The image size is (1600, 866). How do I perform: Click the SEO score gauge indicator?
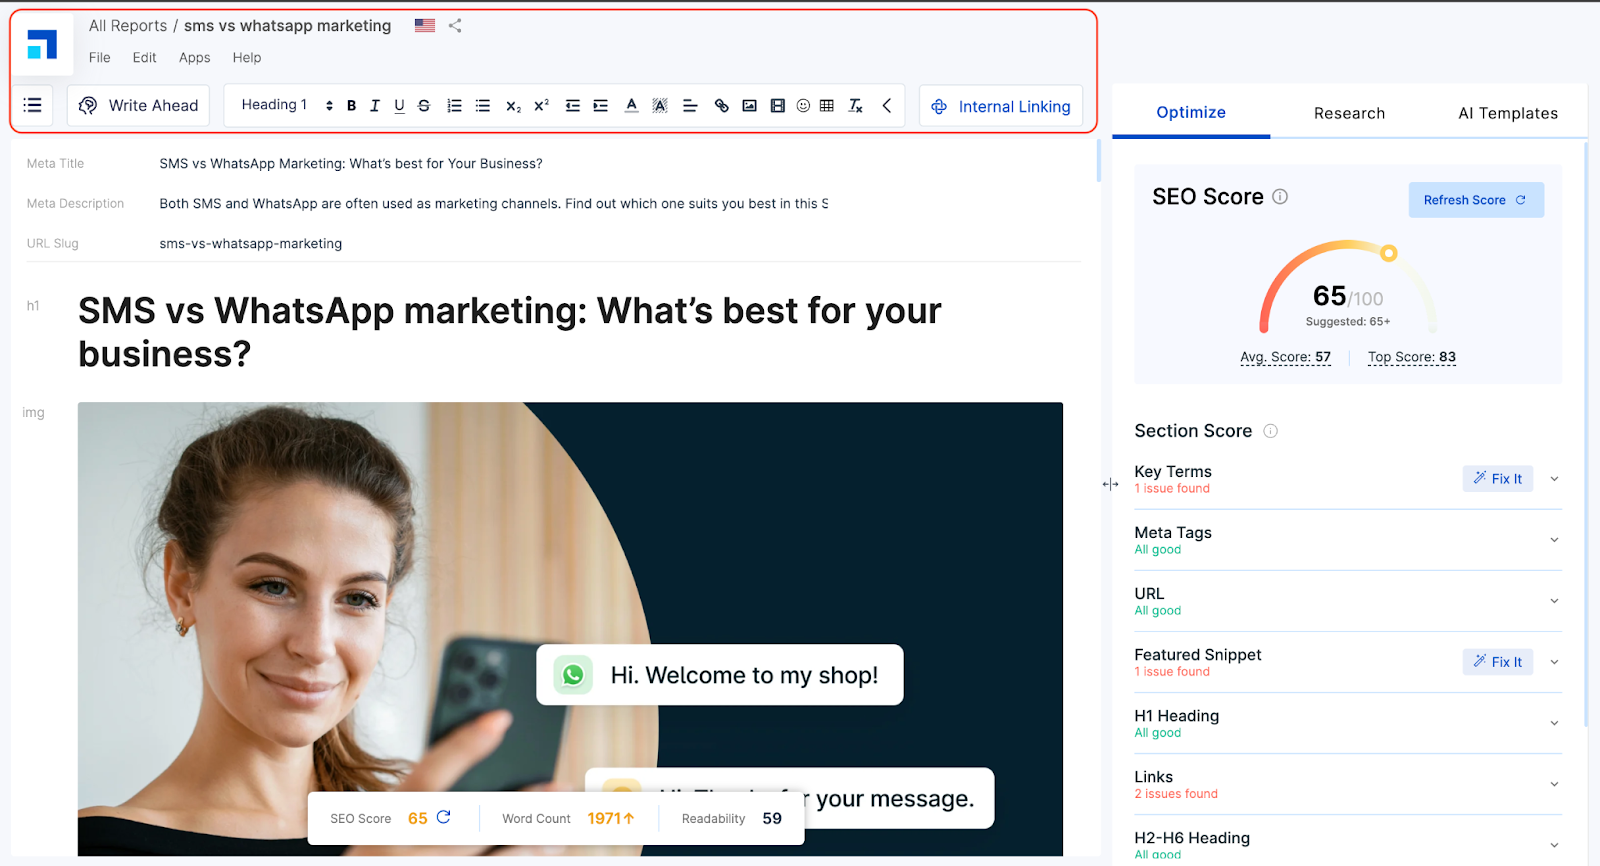[1388, 253]
